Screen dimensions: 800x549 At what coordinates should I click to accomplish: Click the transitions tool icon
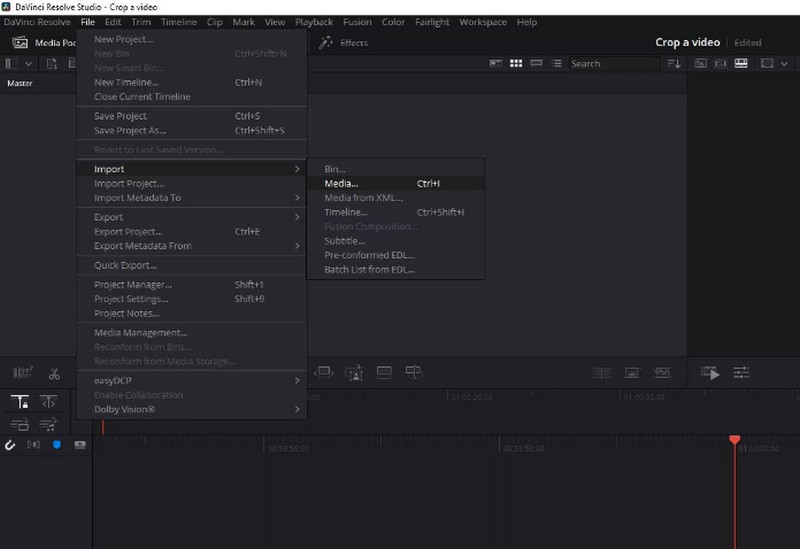coord(602,373)
